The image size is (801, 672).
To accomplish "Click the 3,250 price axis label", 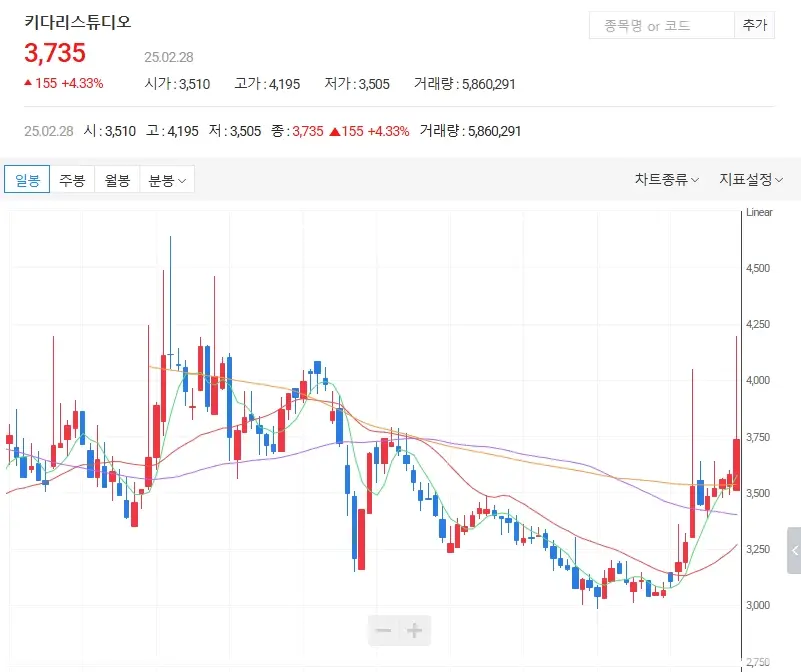I will (758, 549).
